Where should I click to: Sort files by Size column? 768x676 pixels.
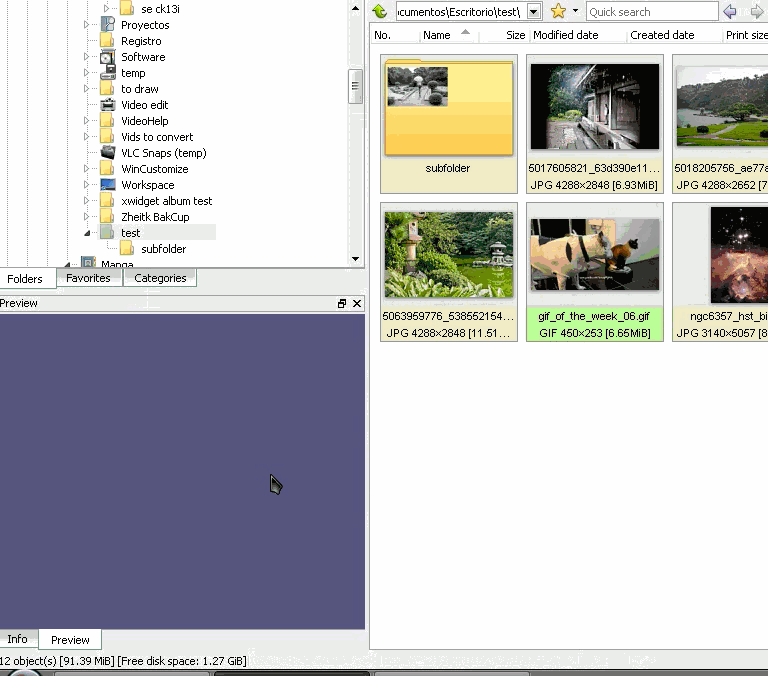tap(515, 35)
